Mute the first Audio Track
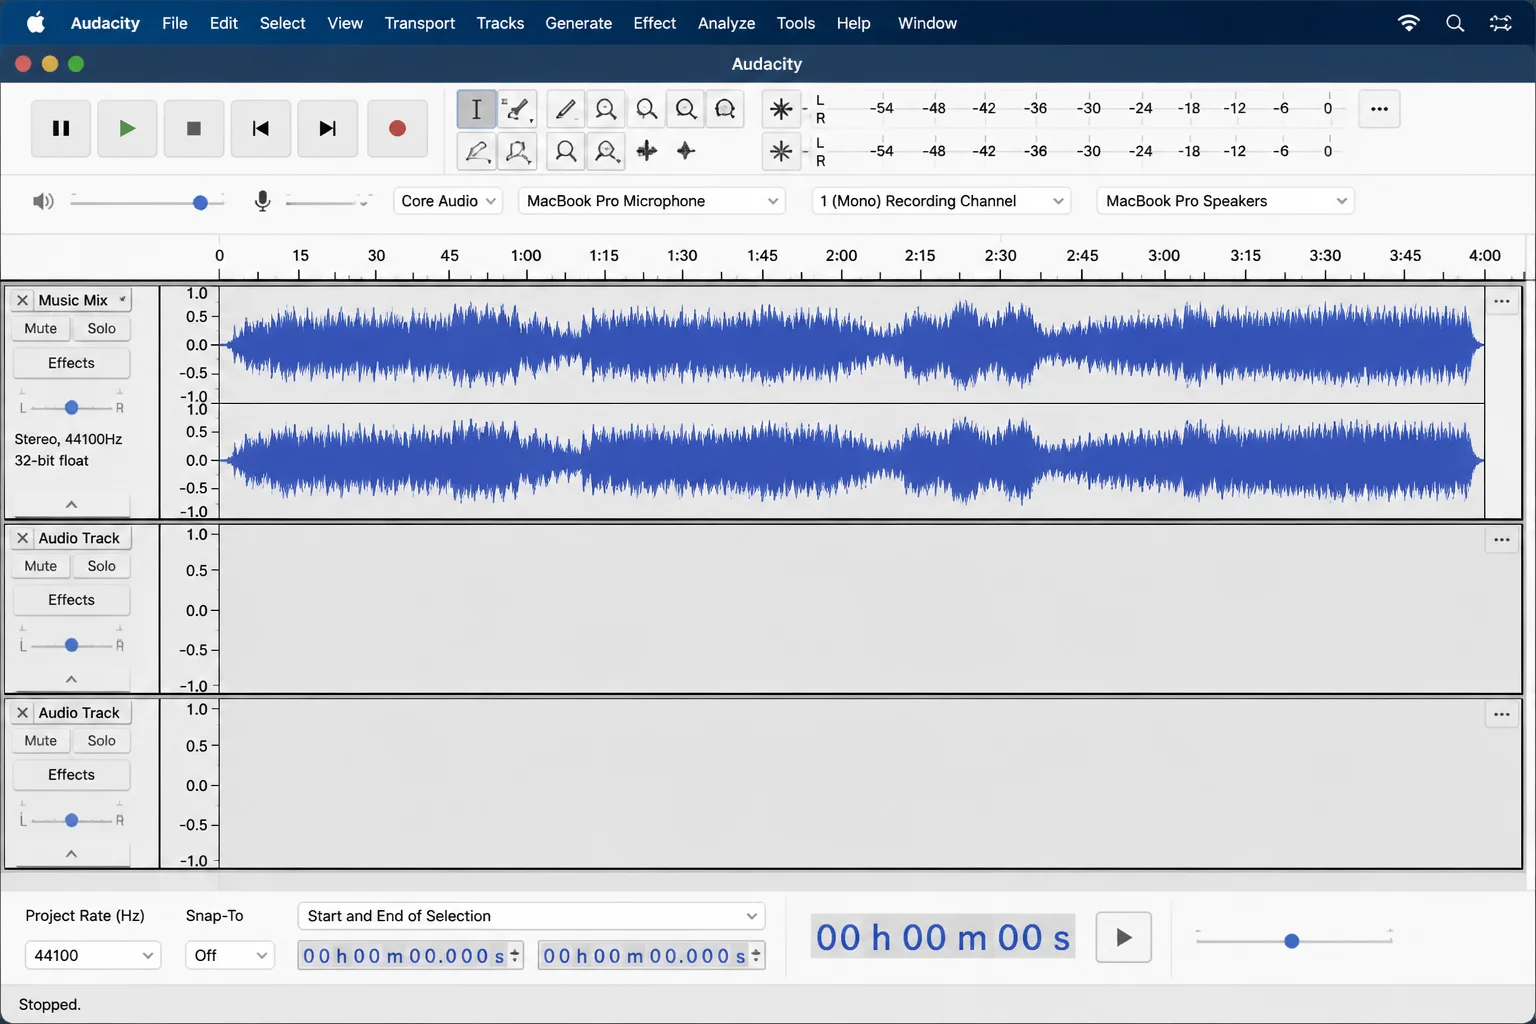 (41, 566)
